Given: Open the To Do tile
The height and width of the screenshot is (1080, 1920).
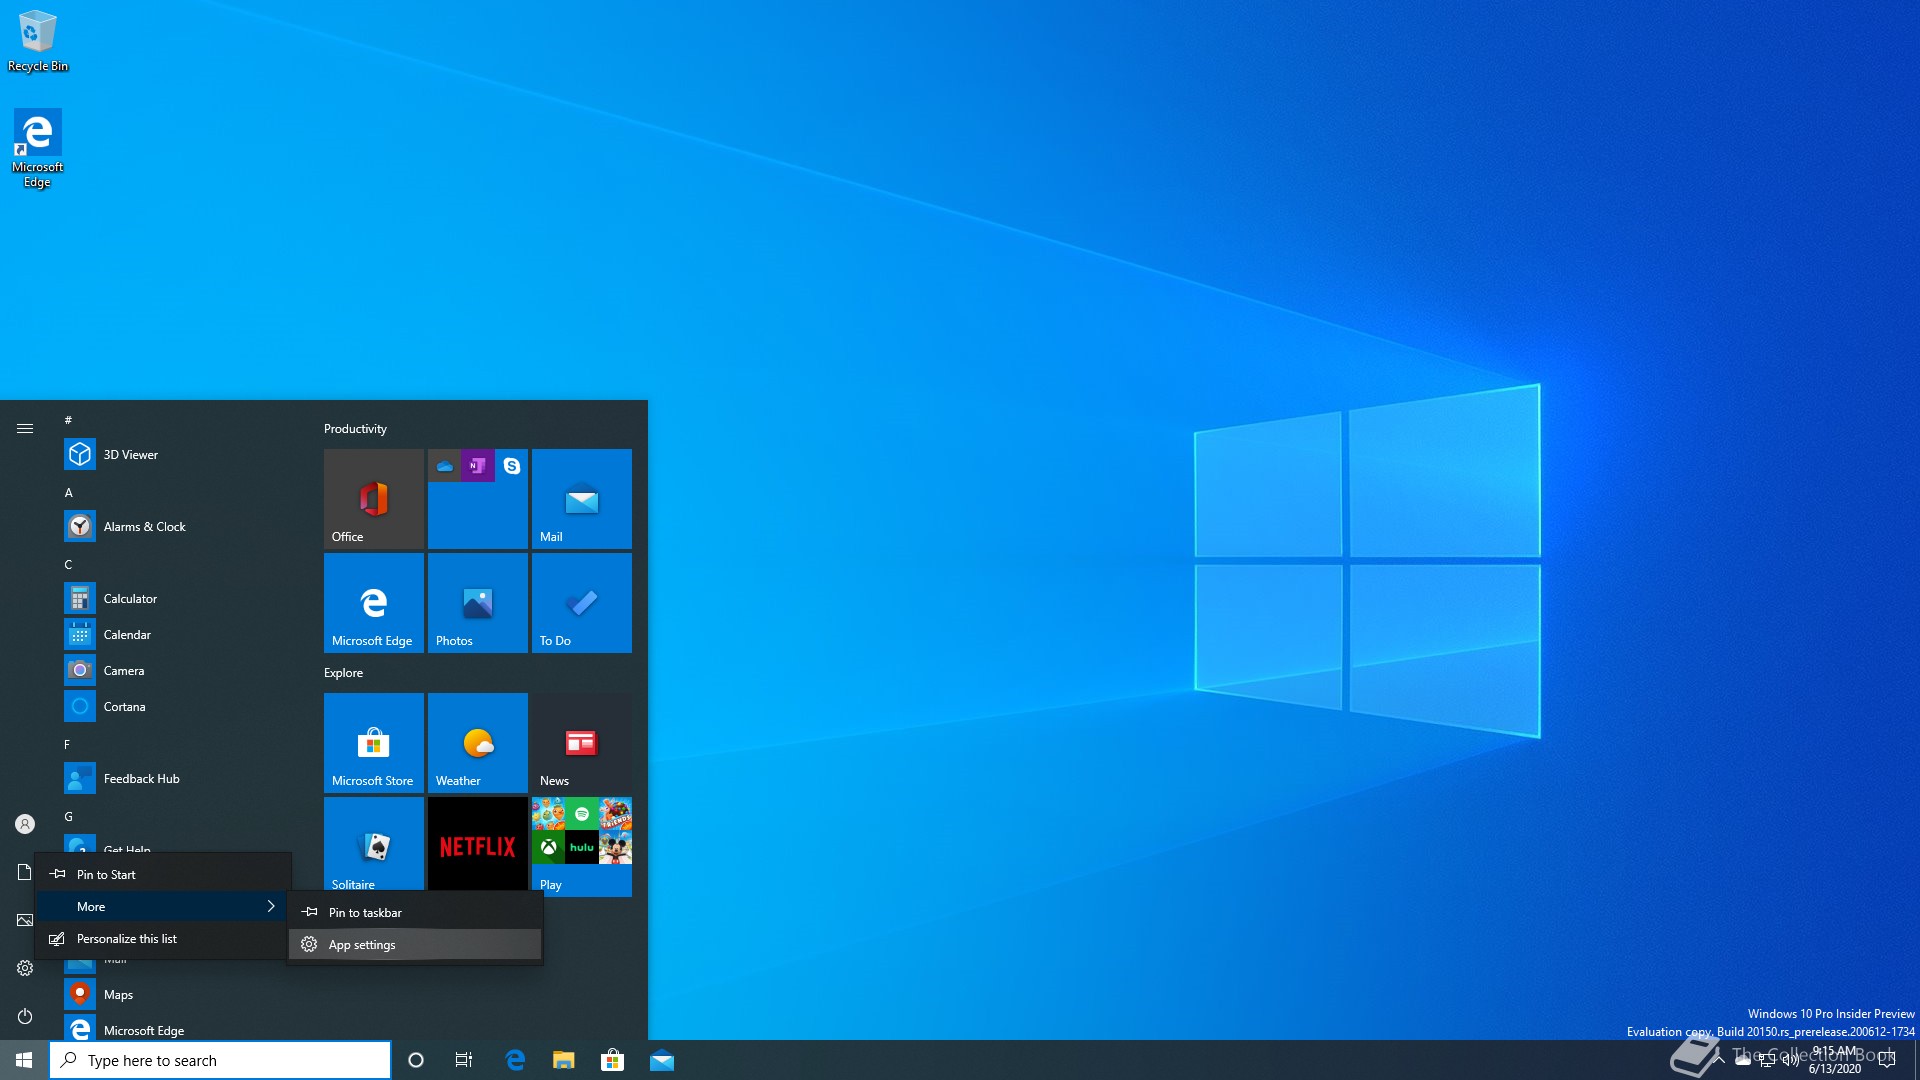Looking at the screenshot, I should [x=582, y=603].
